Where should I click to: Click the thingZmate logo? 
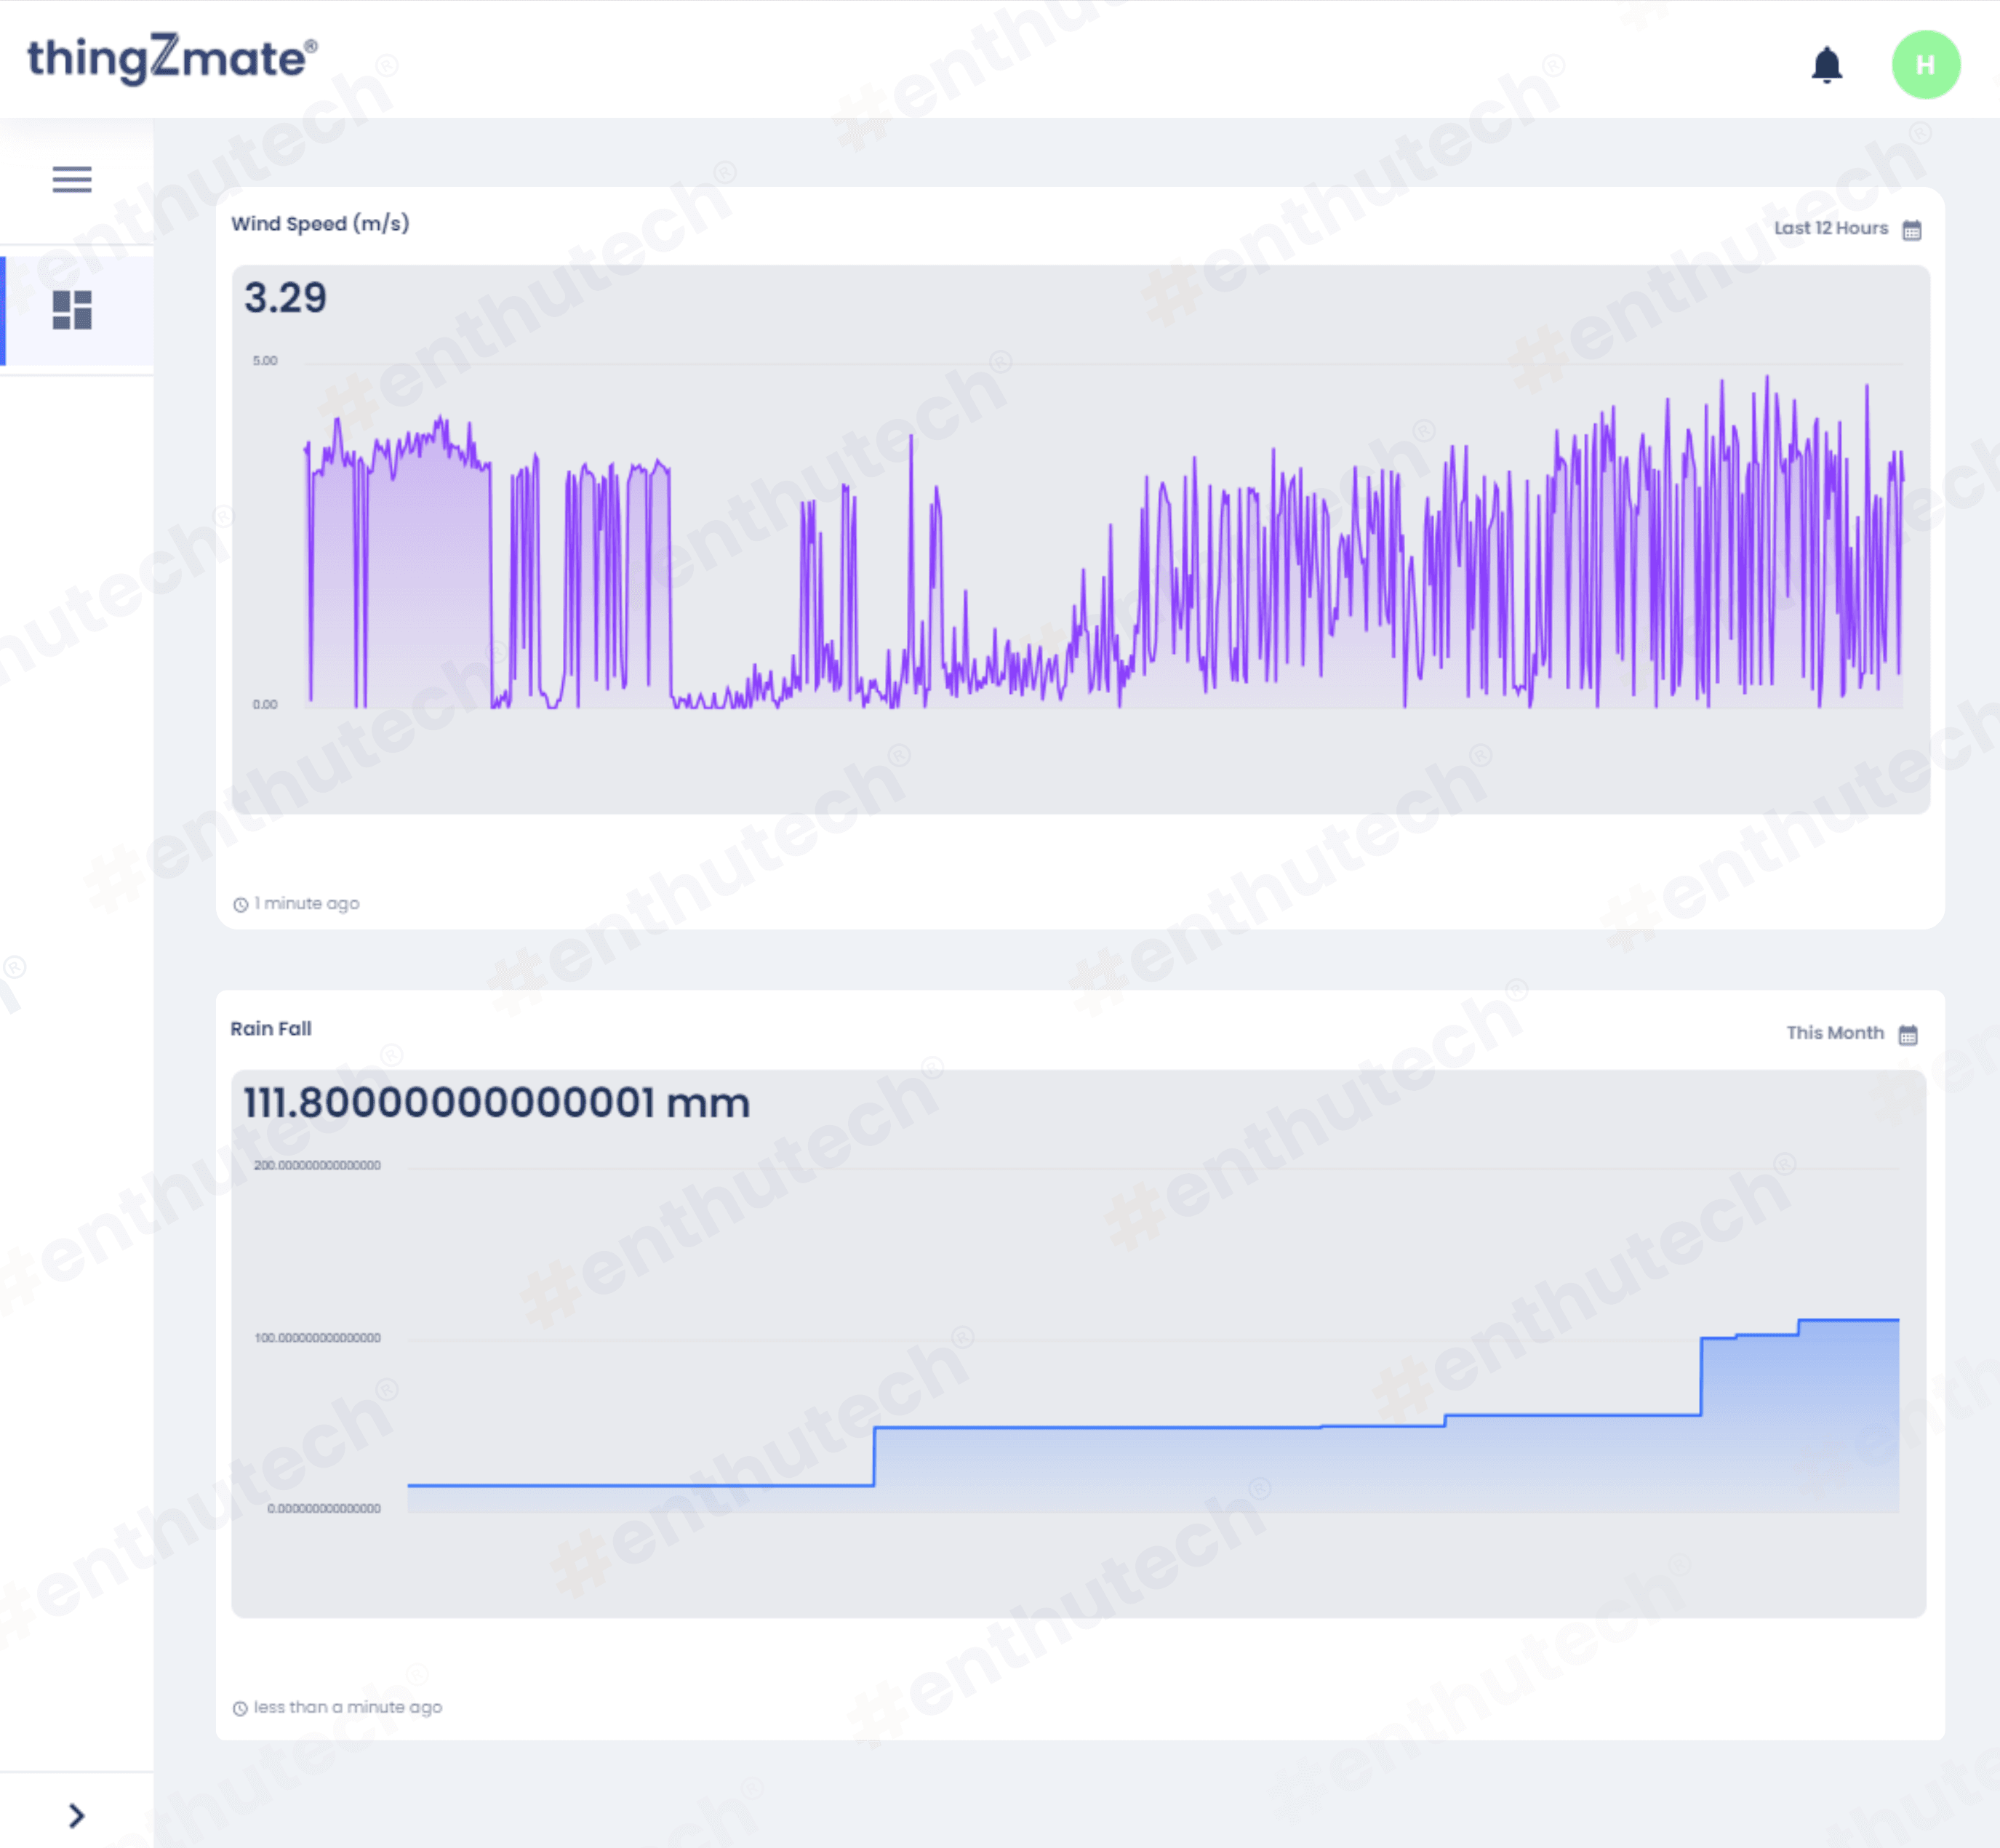tap(172, 58)
